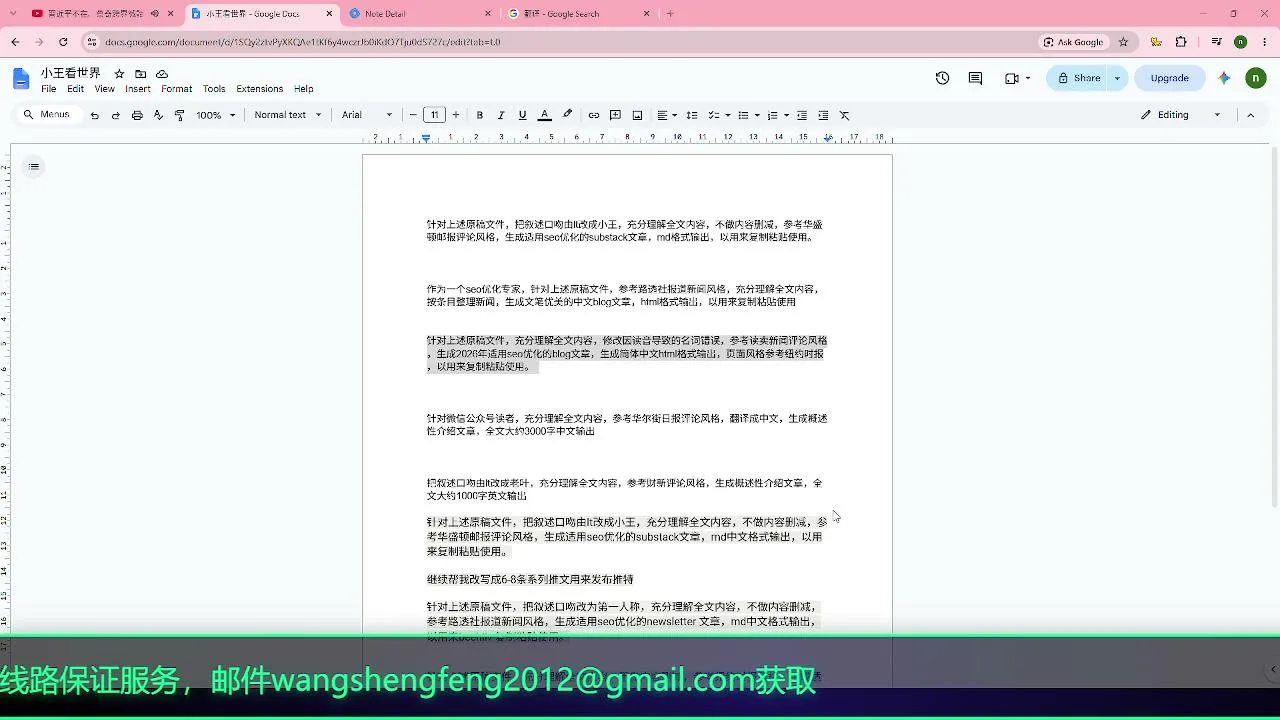The height and width of the screenshot is (720, 1280).
Task: Open Chrome extensions puzzle icon
Action: tap(1181, 42)
